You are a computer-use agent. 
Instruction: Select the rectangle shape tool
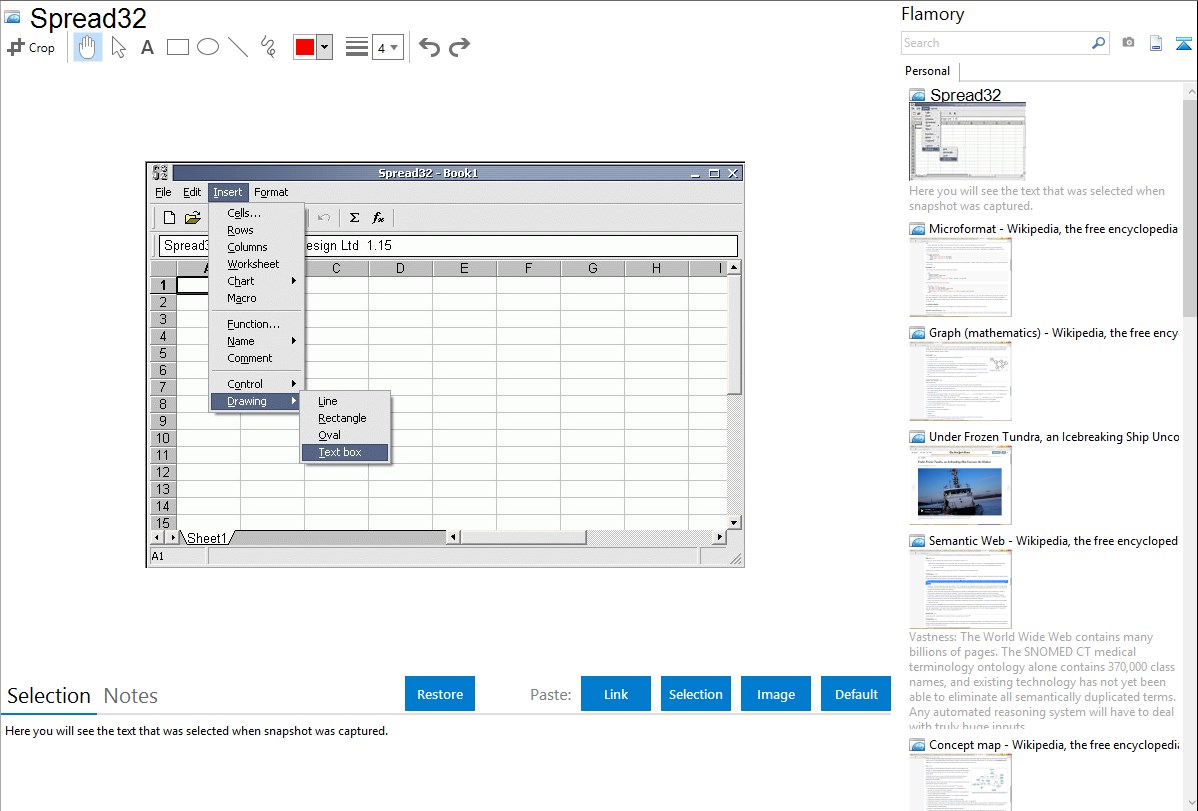tap(178, 47)
